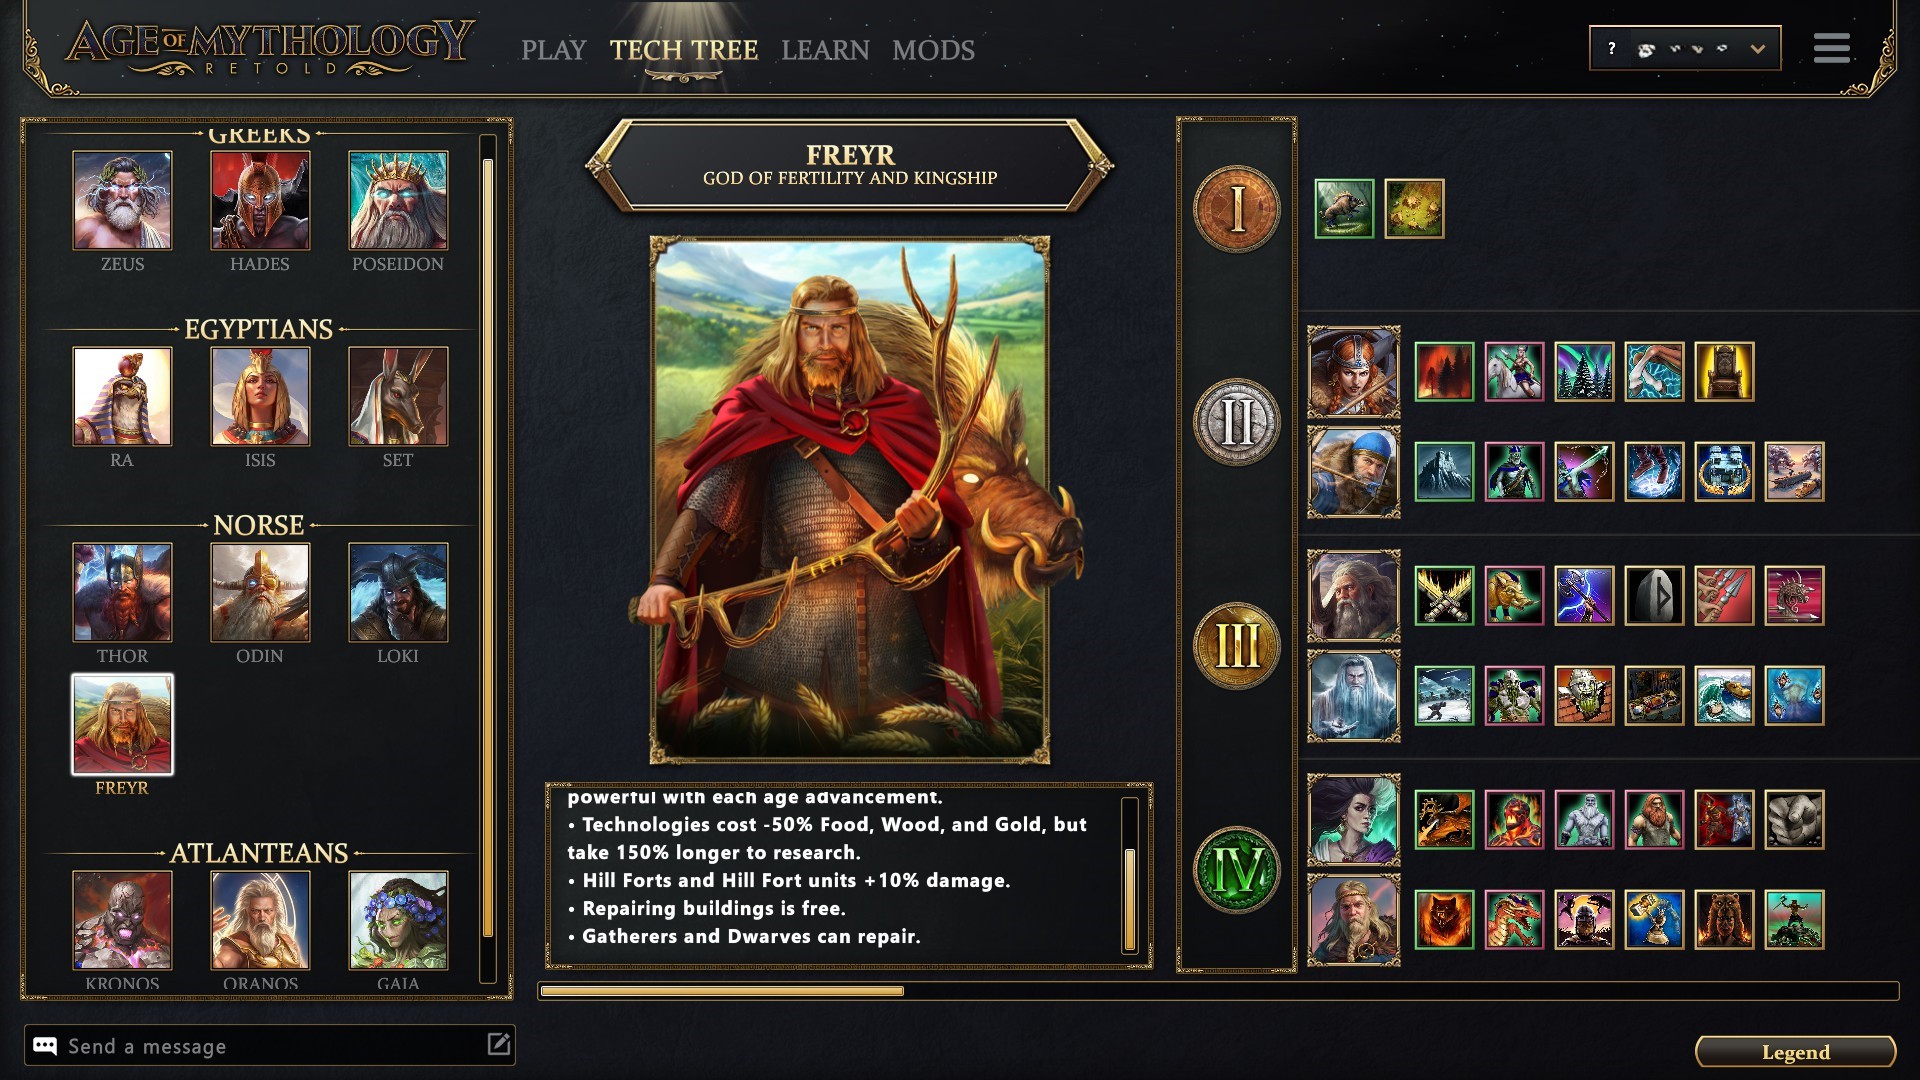The width and height of the screenshot is (1920, 1080).
Task: Select the Age III gold medallion
Action: tap(1237, 646)
